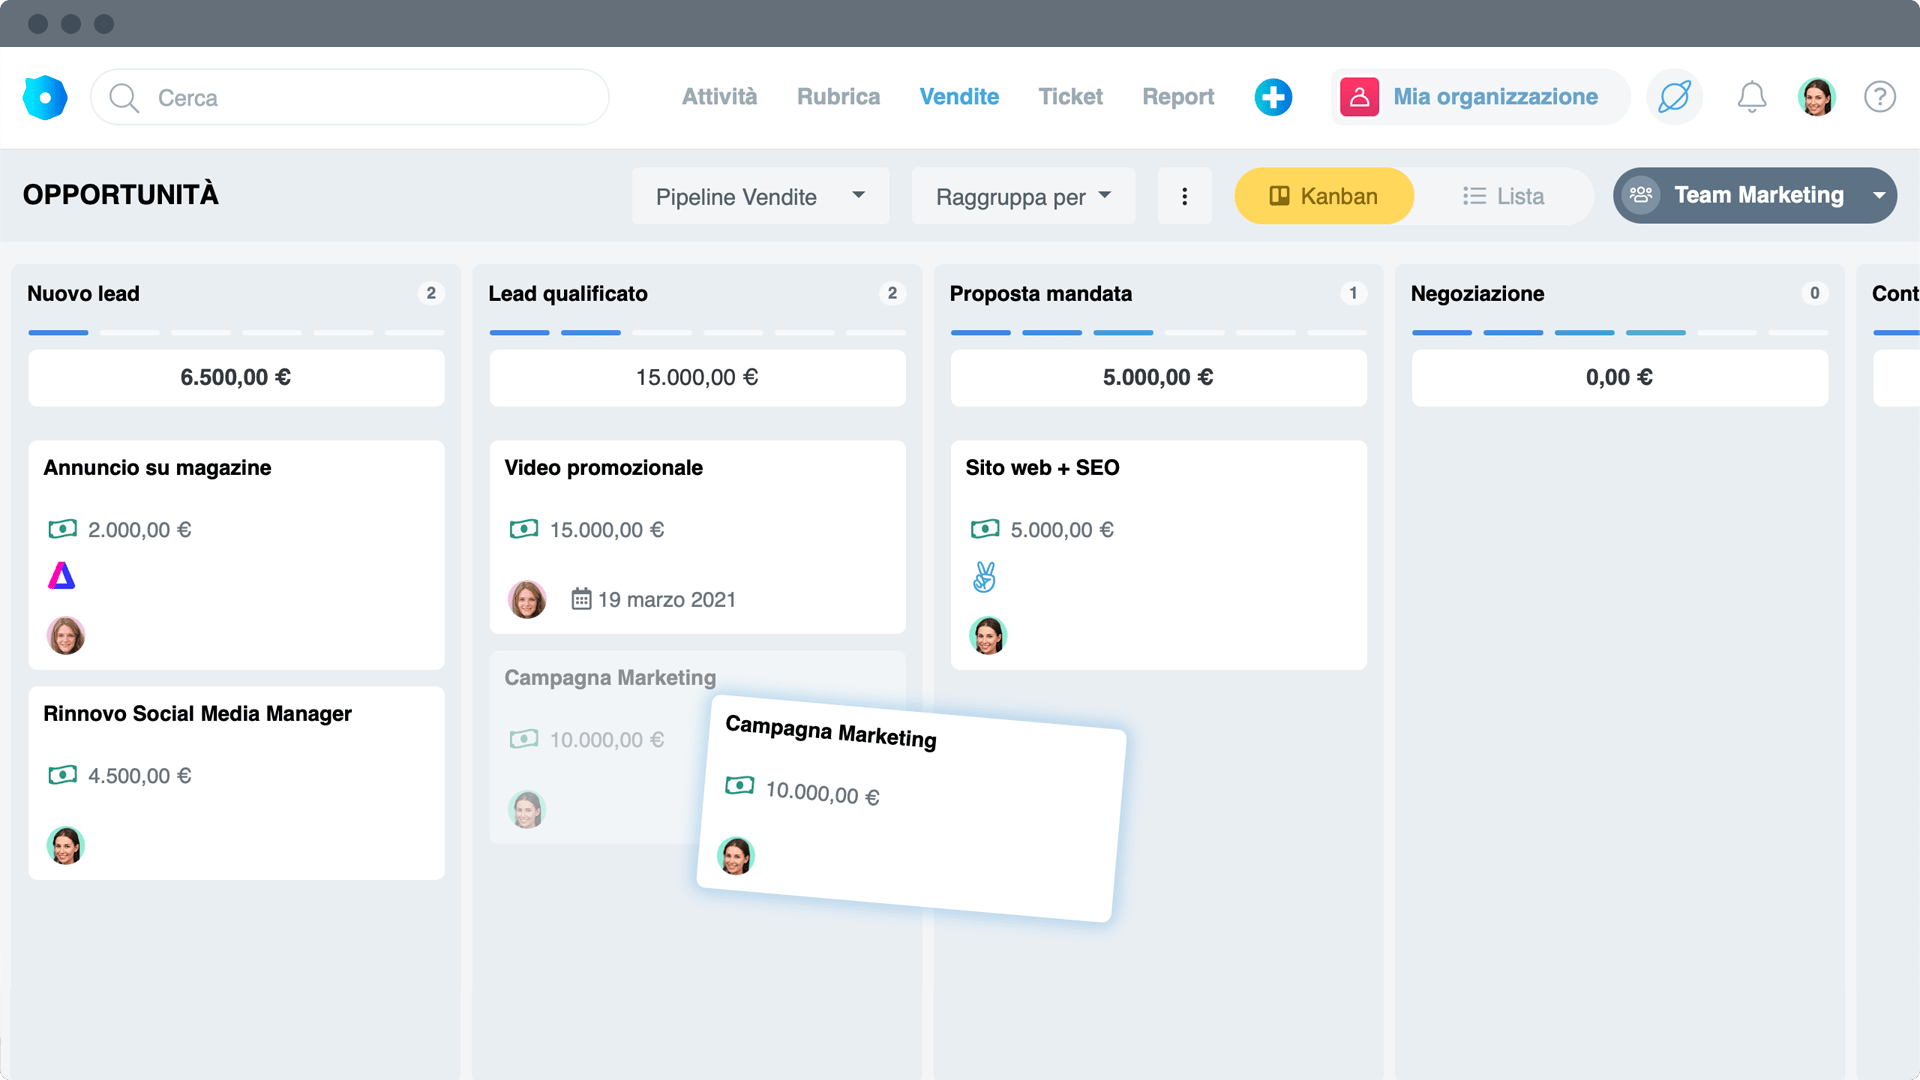
Task: Open the Report menu item
Action: click(x=1178, y=97)
